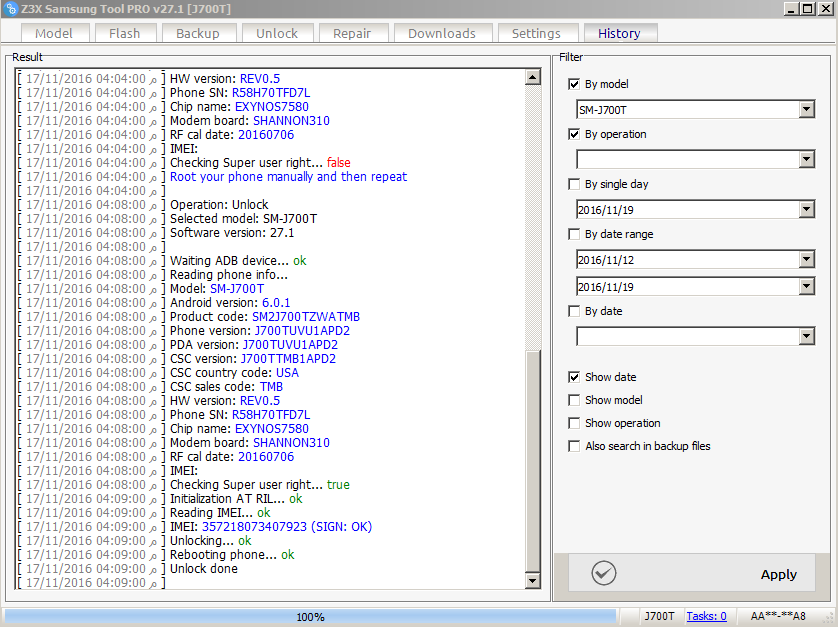Click the scroll-up arrow of the result log
Screen dimensions: 838x627
(x=532, y=78)
